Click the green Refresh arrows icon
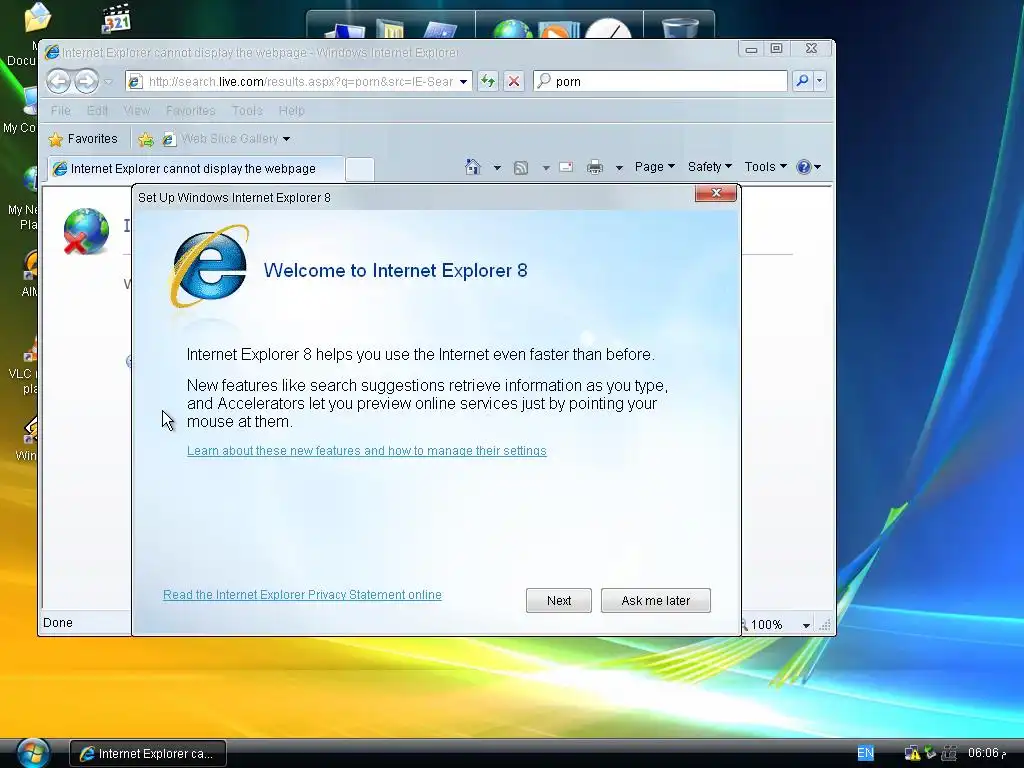 click(x=488, y=82)
